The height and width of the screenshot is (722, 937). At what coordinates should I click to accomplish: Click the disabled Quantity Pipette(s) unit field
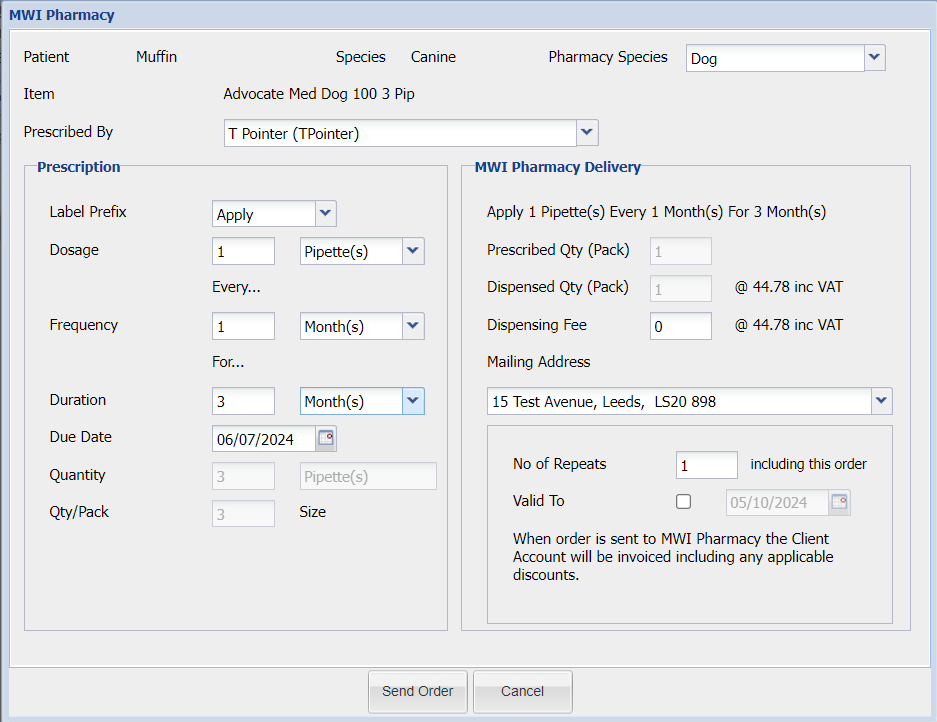click(368, 476)
